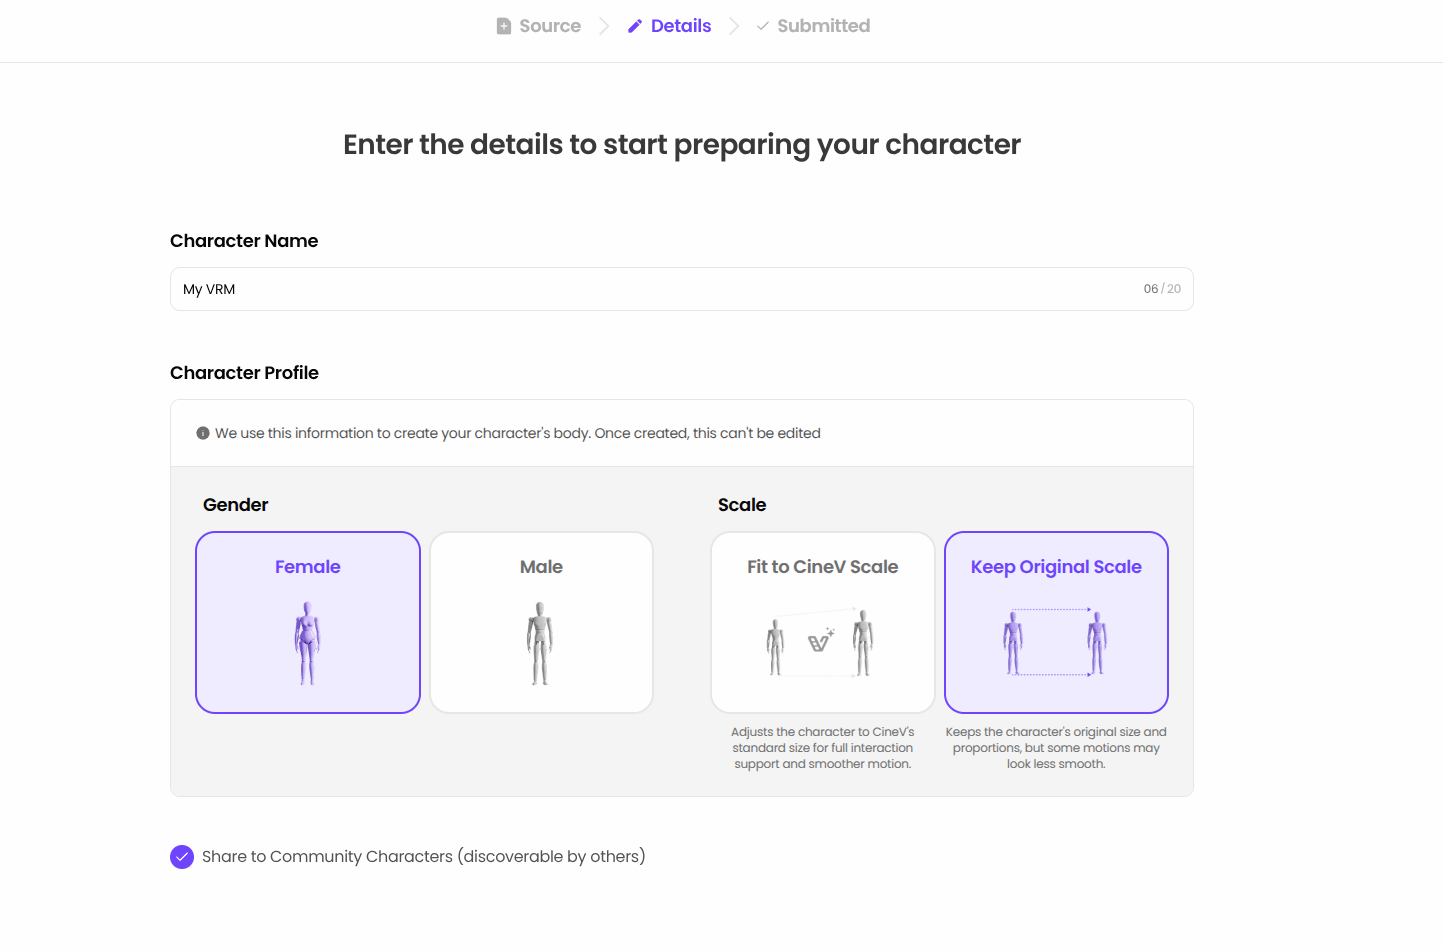Uncheck the Share to Community Characters checkbox
1443x950 pixels.
pos(182,857)
